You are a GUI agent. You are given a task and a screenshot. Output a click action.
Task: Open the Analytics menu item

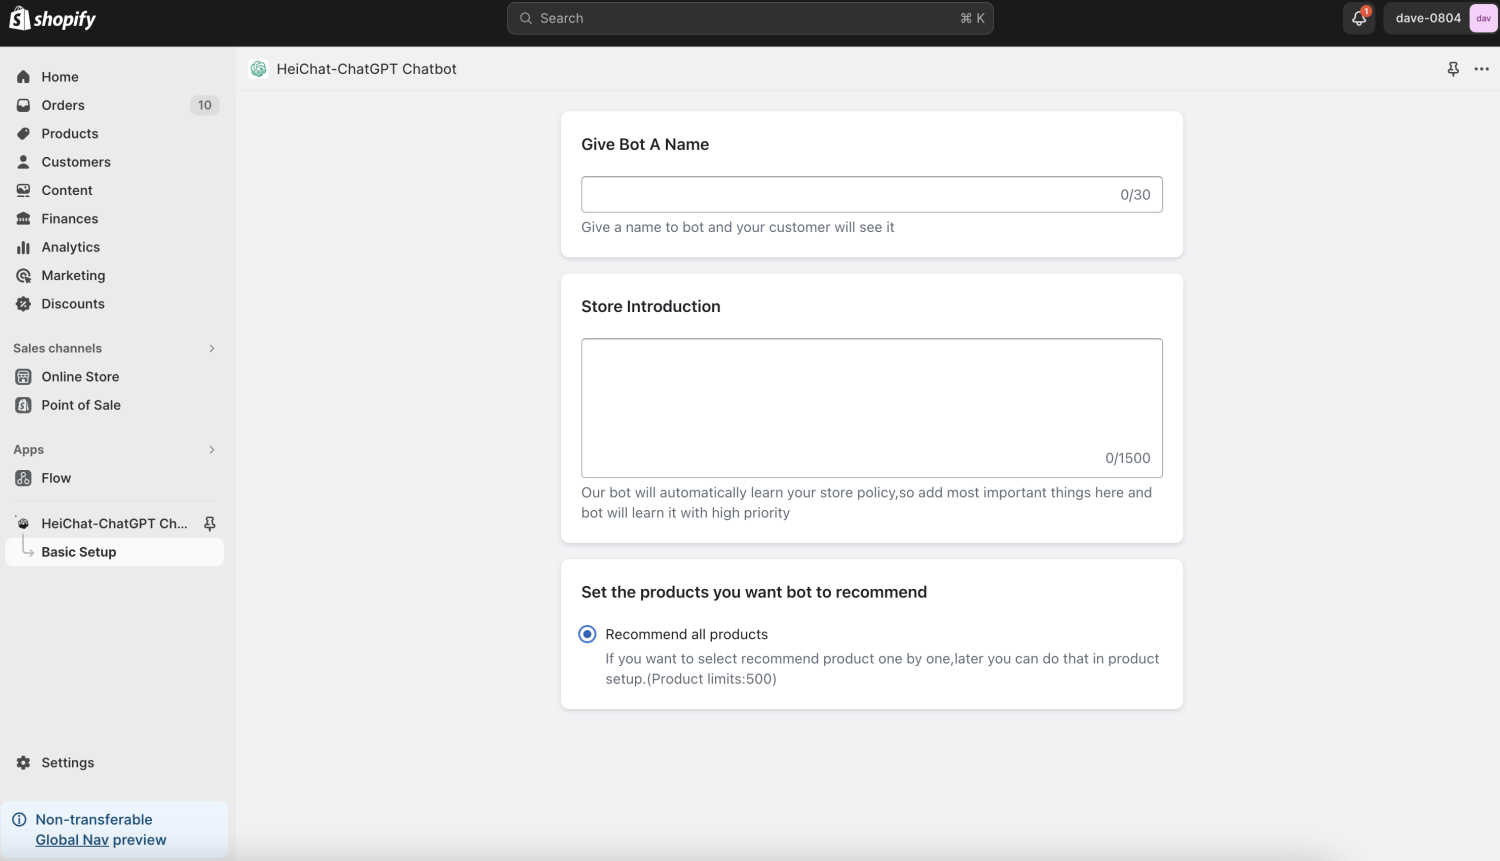70,247
